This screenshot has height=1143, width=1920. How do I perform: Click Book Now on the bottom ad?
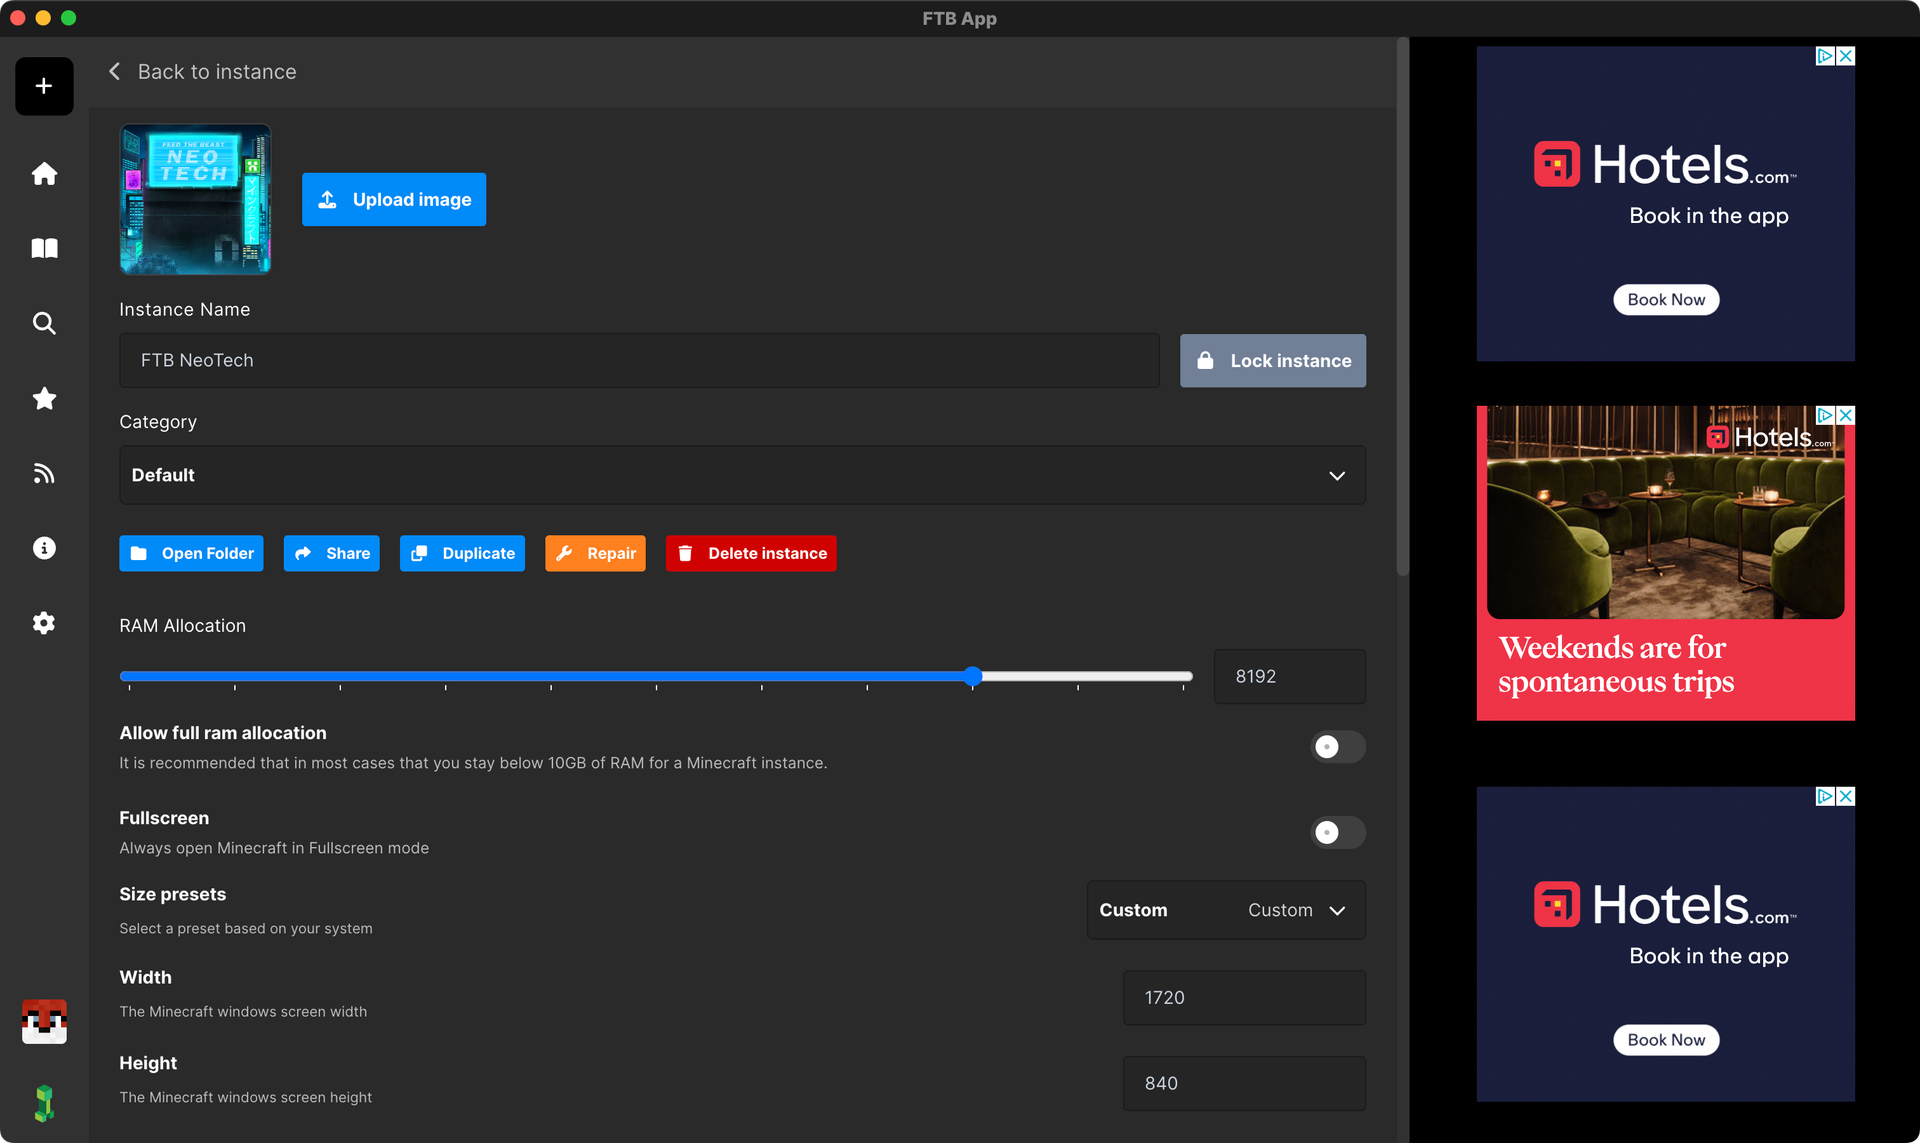point(1666,1040)
